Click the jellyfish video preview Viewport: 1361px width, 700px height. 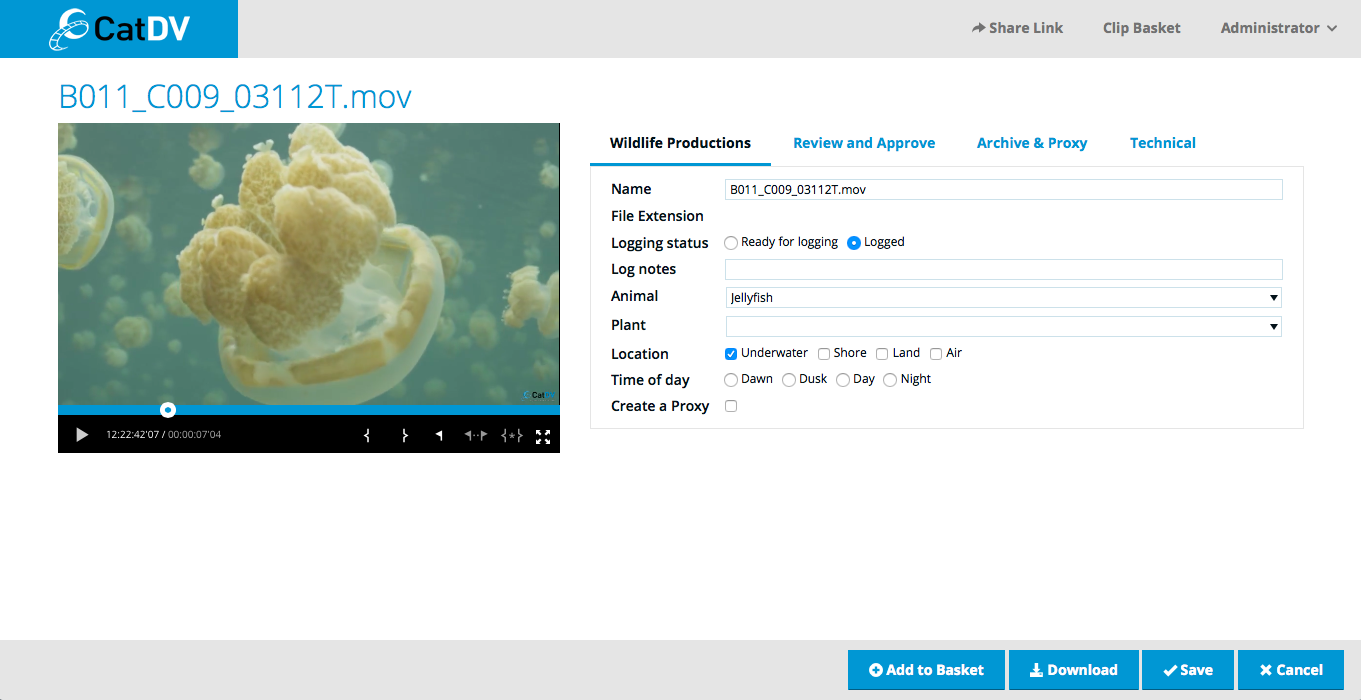click(309, 264)
